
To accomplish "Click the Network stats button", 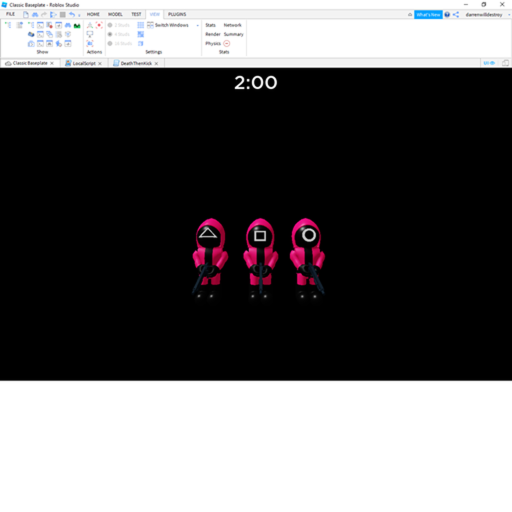I will [x=232, y=25].
